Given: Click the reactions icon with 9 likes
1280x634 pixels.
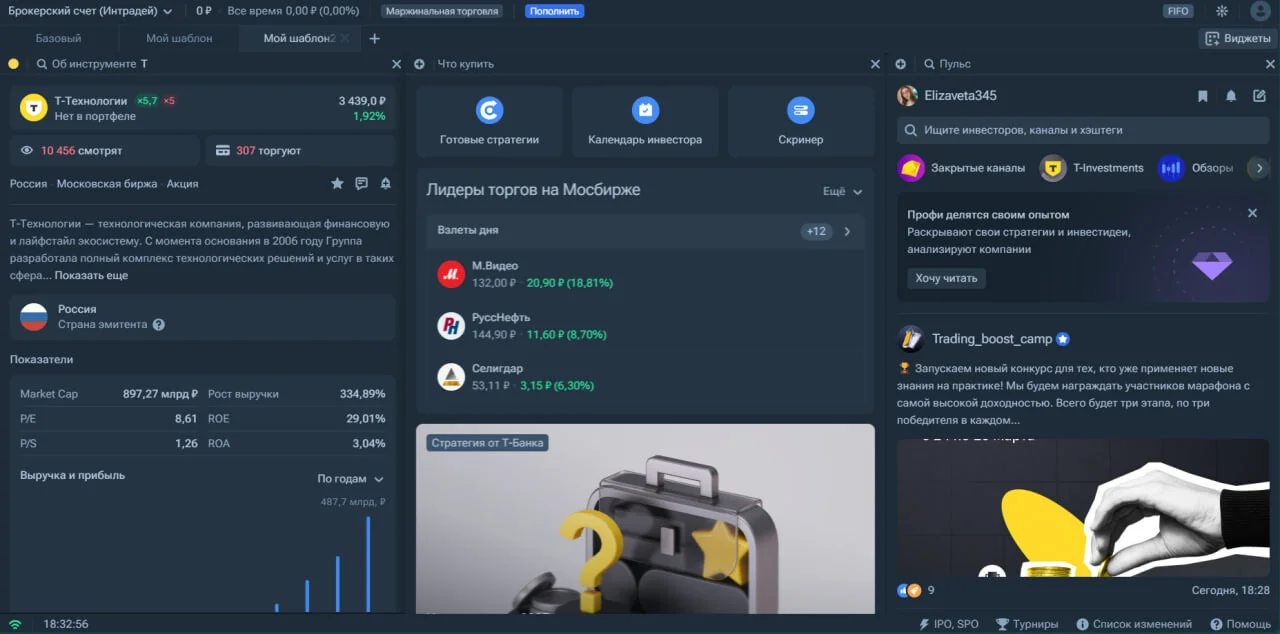Looking at the screenshot, I should (x=910, y=590).
